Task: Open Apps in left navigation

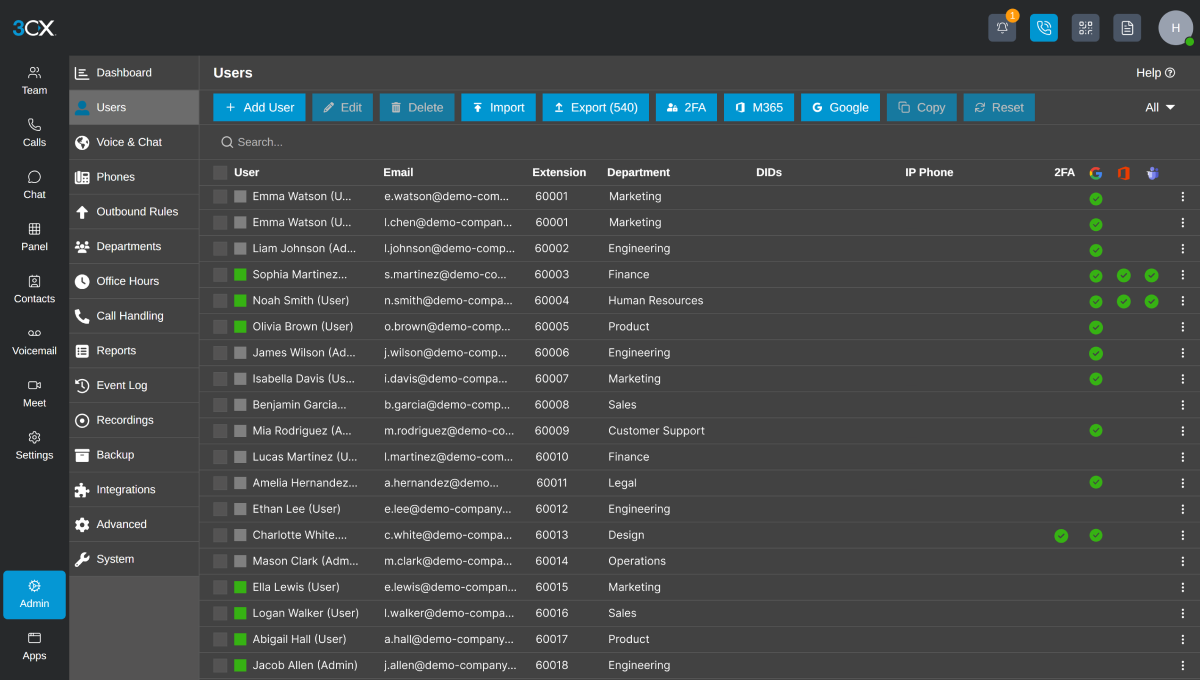Action: click(x=34, y=646)
